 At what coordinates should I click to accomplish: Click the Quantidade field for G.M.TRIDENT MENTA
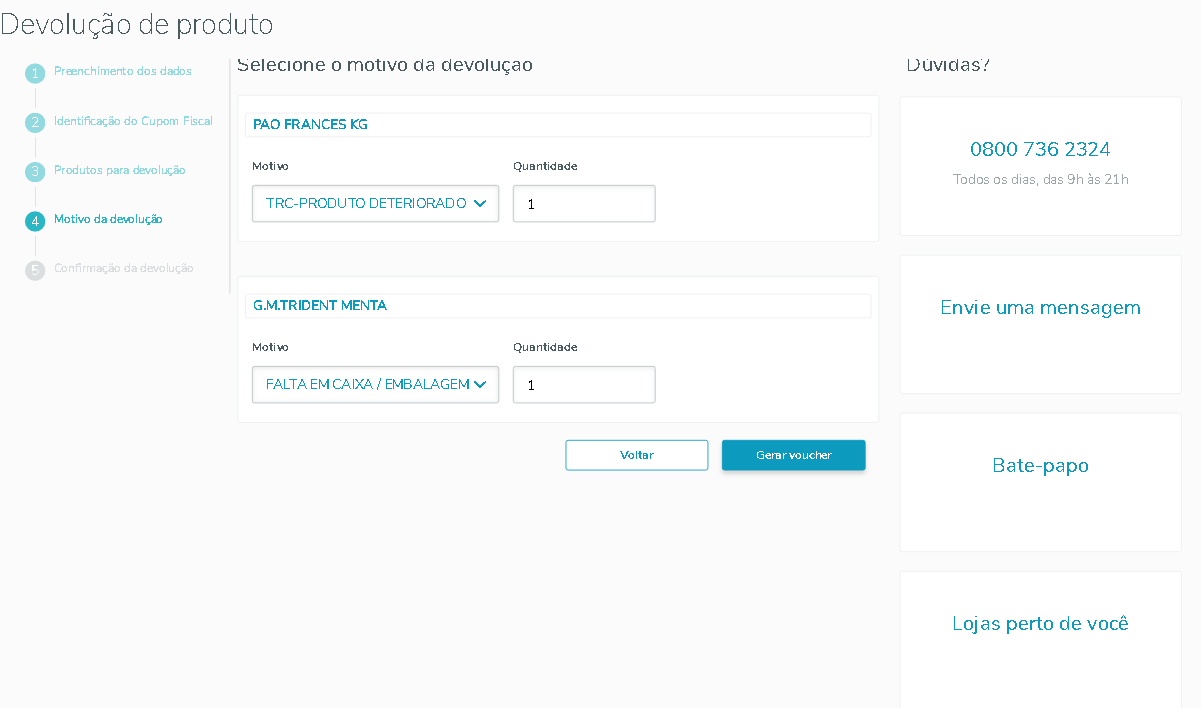[584, 384]
